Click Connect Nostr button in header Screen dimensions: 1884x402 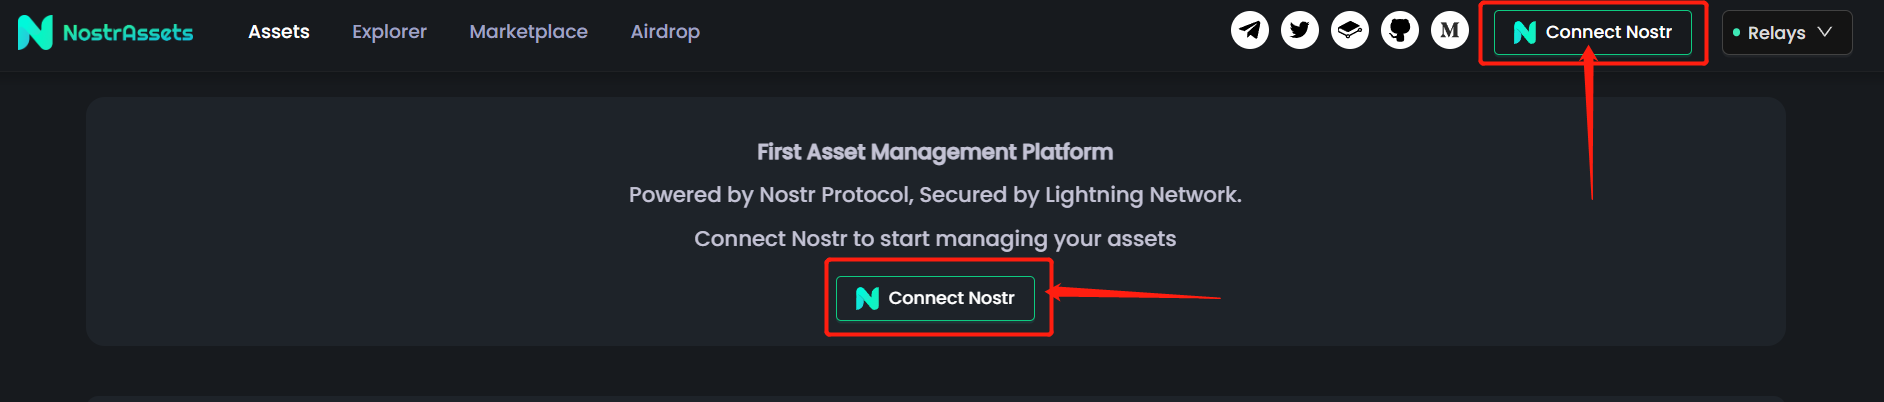(x=1593, y=32)
